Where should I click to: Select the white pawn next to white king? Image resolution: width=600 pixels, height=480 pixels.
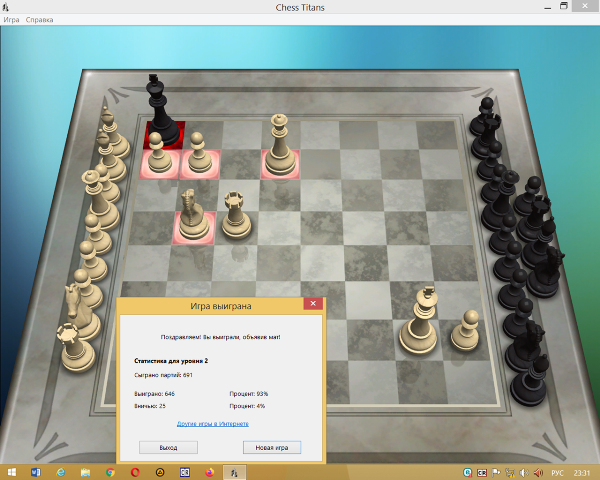(x=464, y=330)
